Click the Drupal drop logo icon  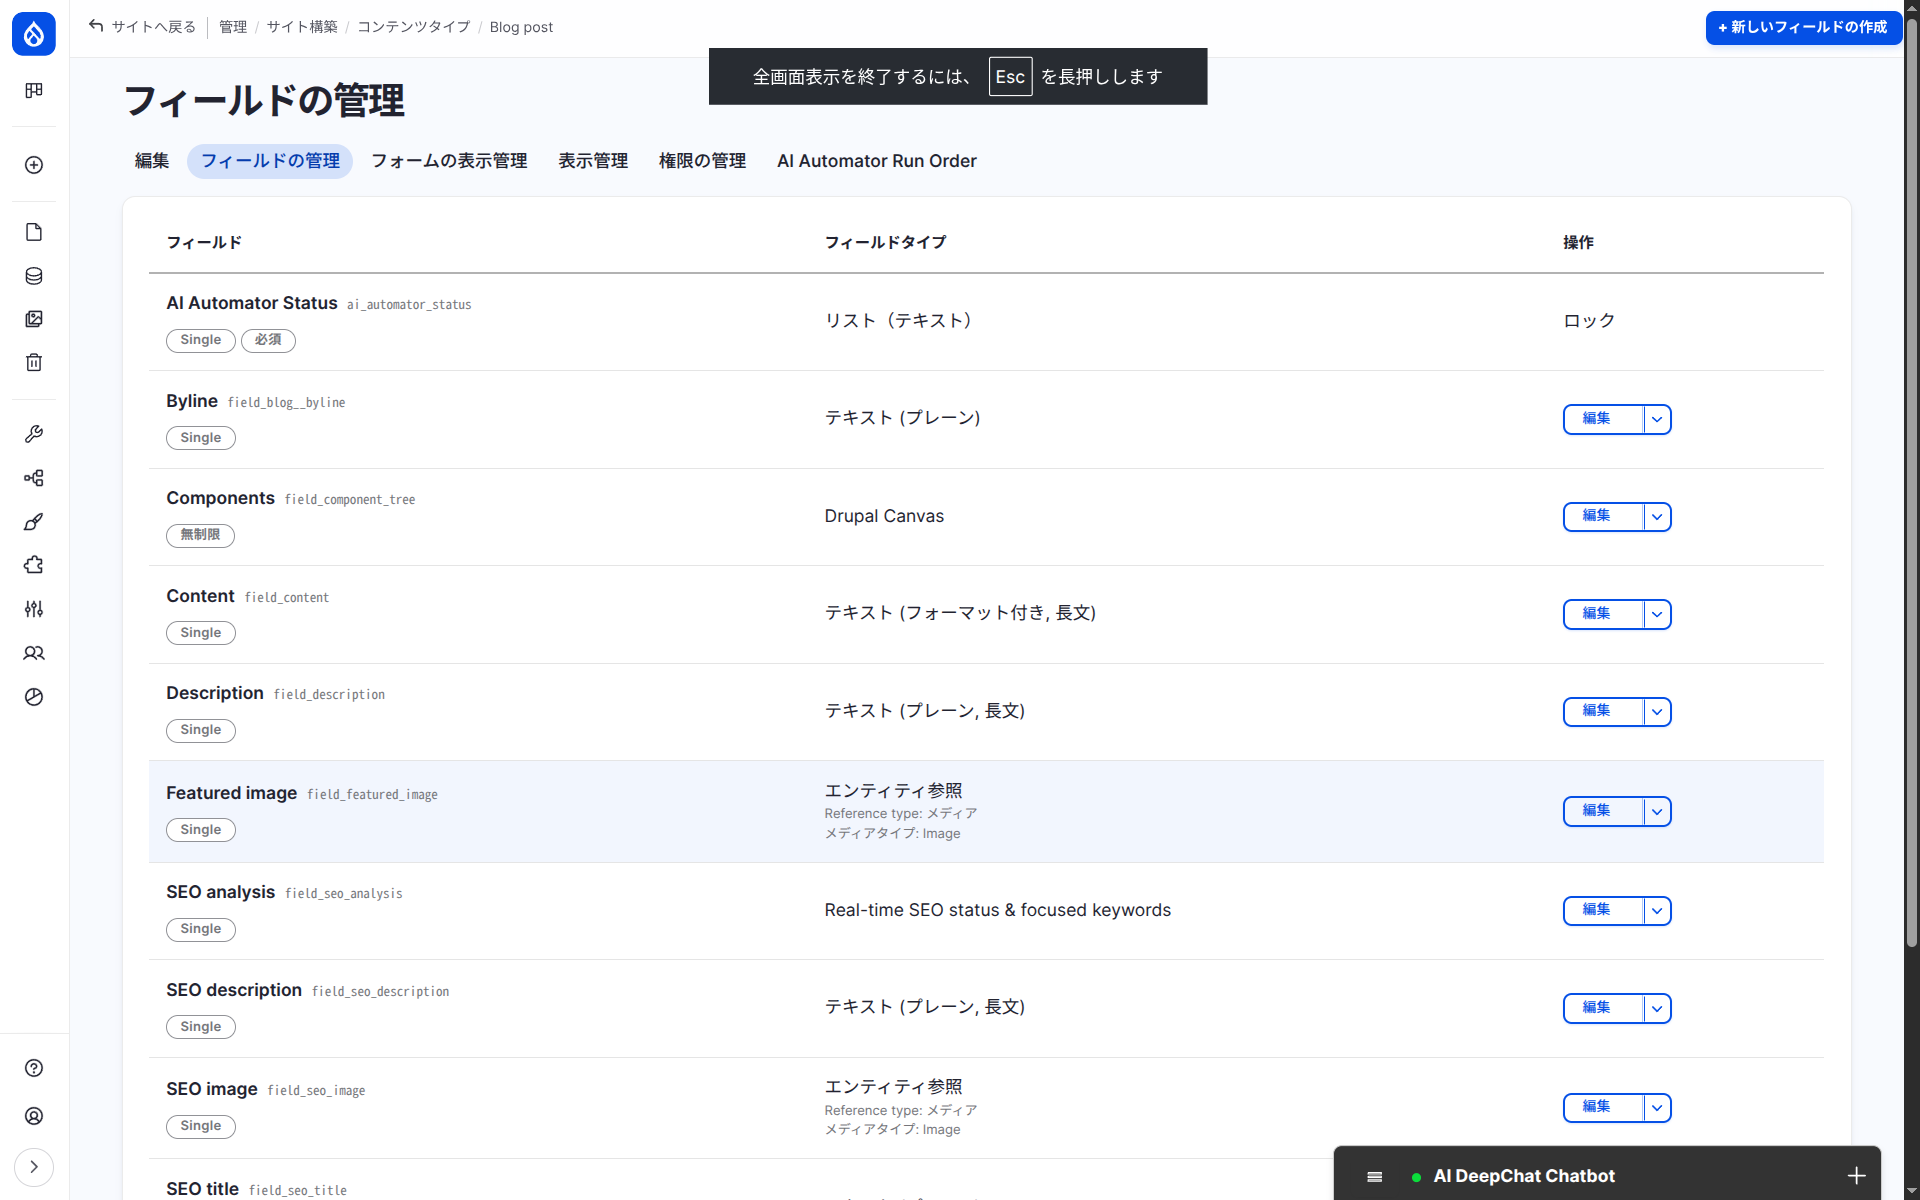34,34
